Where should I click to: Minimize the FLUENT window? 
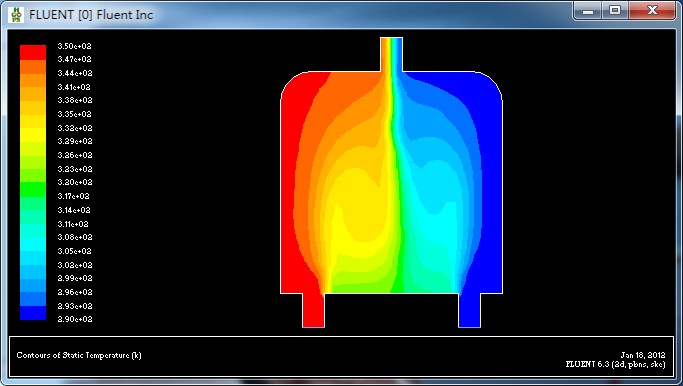[x=588, y=11]
